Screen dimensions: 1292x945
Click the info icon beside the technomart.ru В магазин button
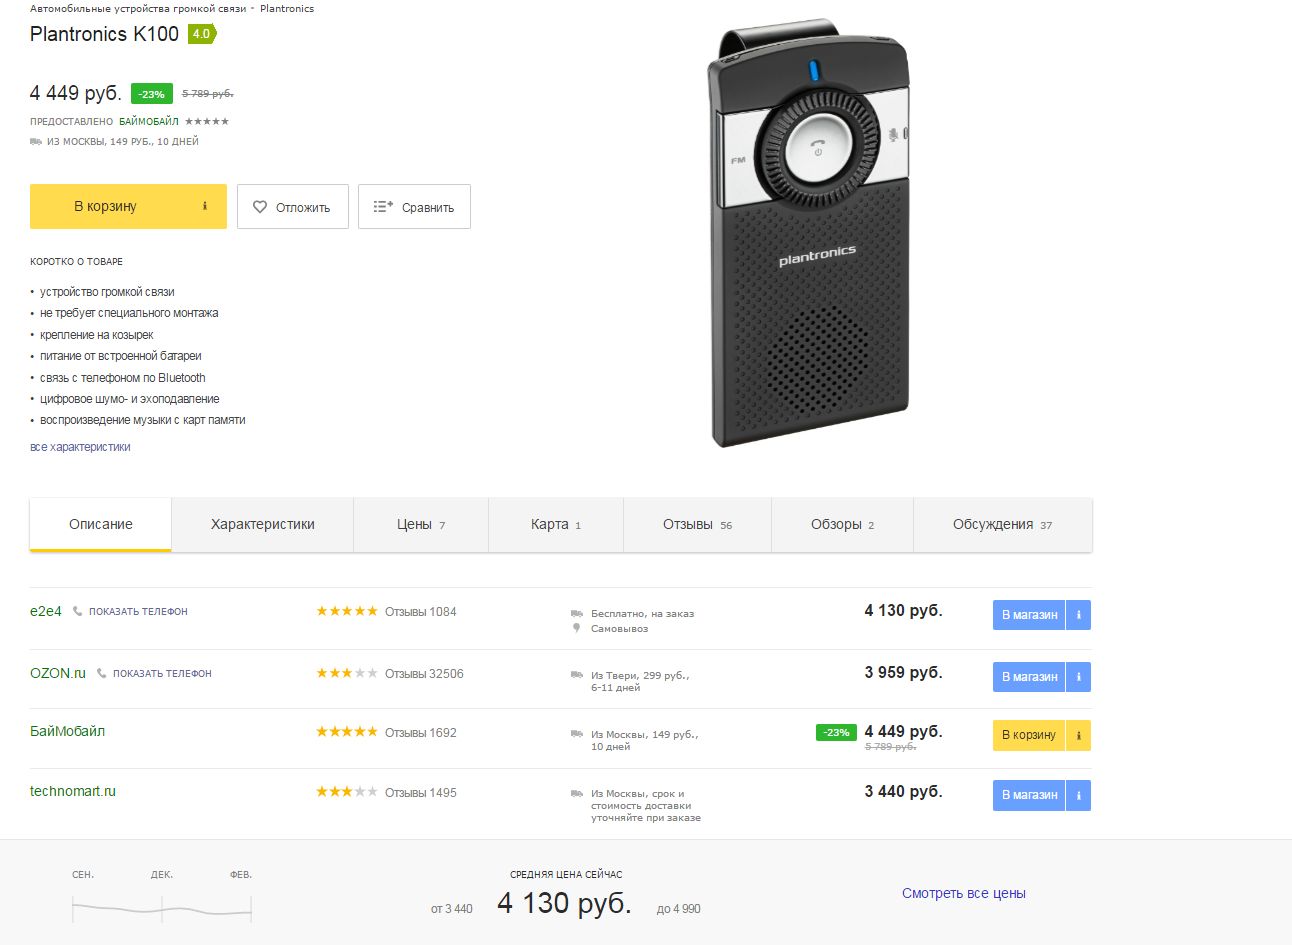click(1078, 795)
